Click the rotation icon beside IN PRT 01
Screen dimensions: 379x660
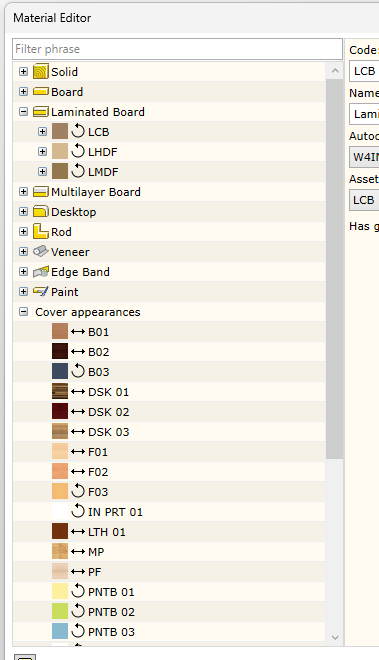78,511
